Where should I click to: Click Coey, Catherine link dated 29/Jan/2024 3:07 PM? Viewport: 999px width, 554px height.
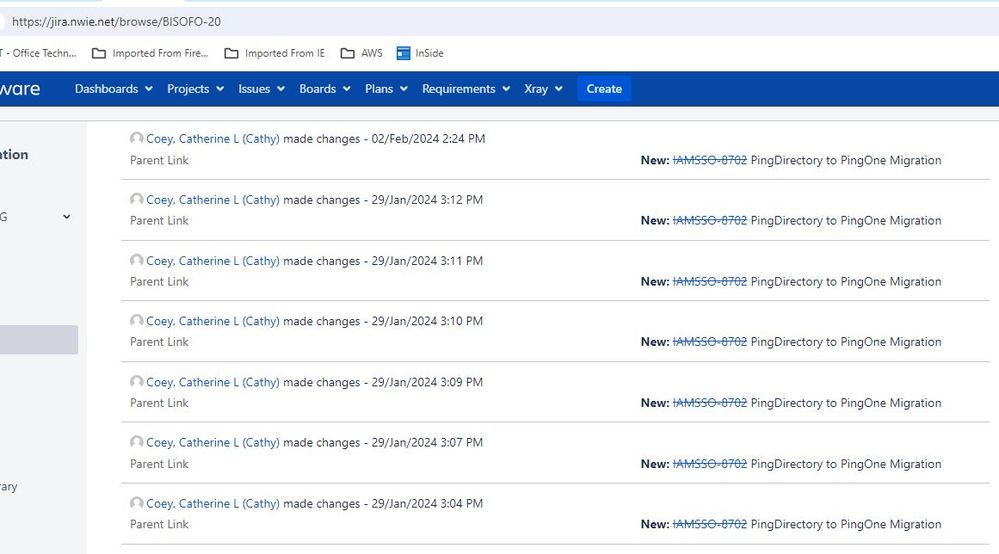point(213,443)
